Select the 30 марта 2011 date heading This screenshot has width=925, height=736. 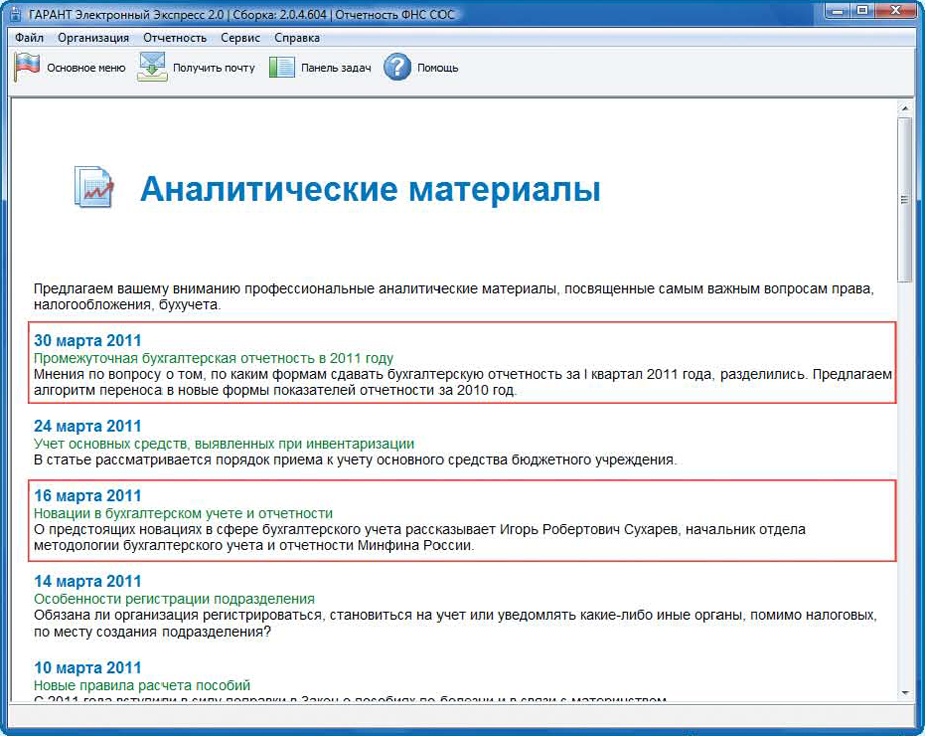(x=88, y=340)
